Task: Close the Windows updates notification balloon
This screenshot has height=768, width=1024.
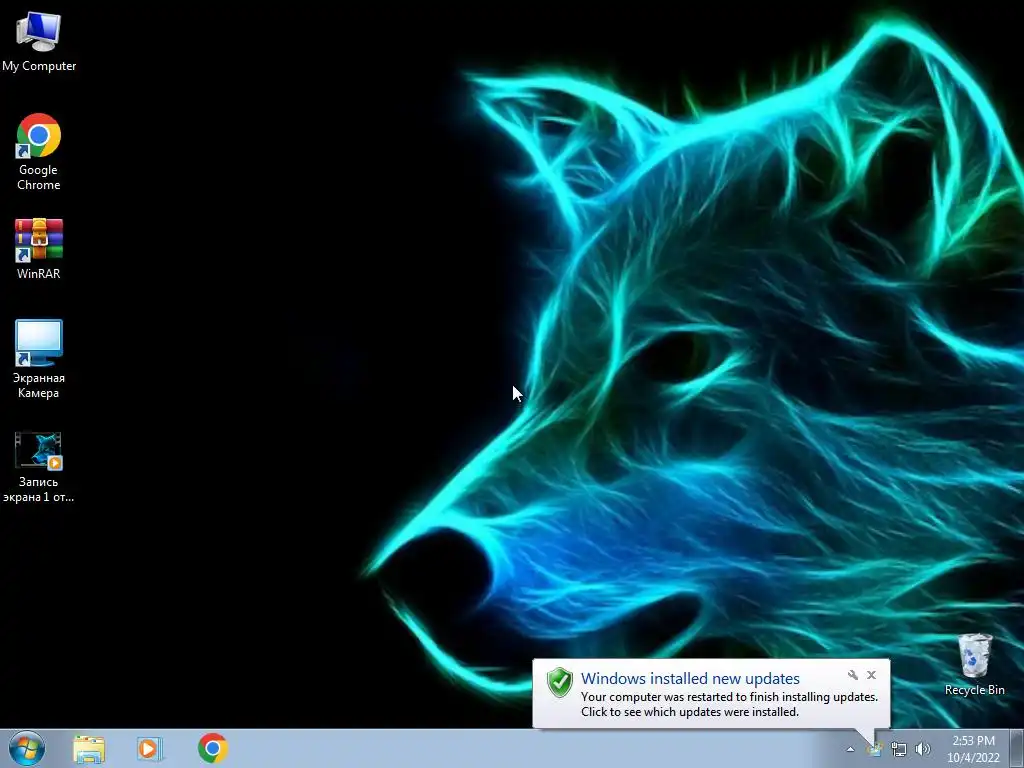Action: tap(871, 675)
